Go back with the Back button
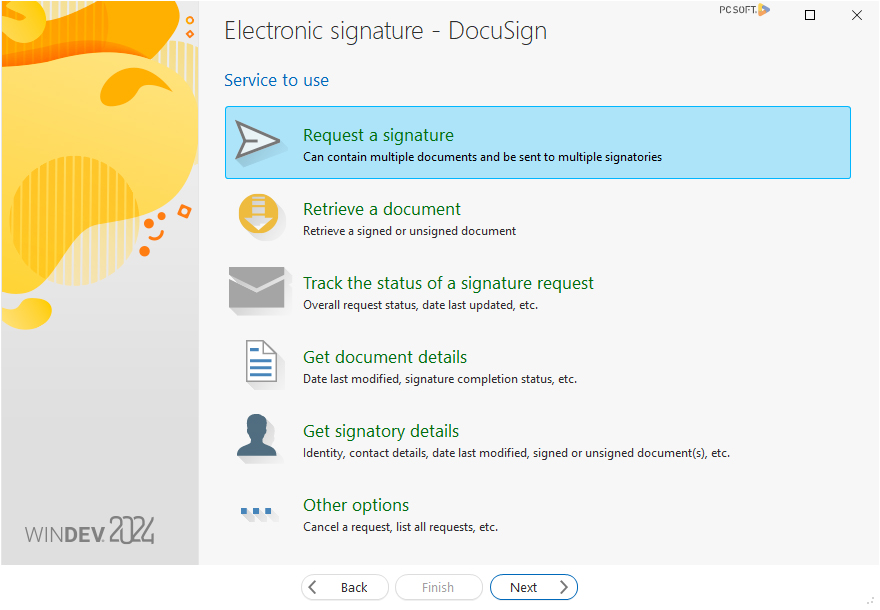 (x=345, y=588)
